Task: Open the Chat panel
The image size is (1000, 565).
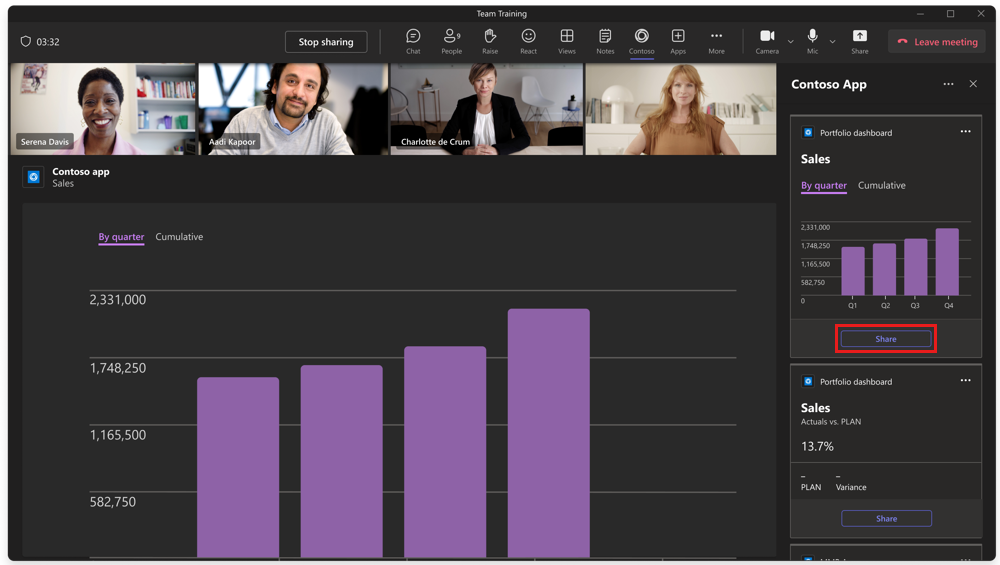Action: click(x=413, y=41)
